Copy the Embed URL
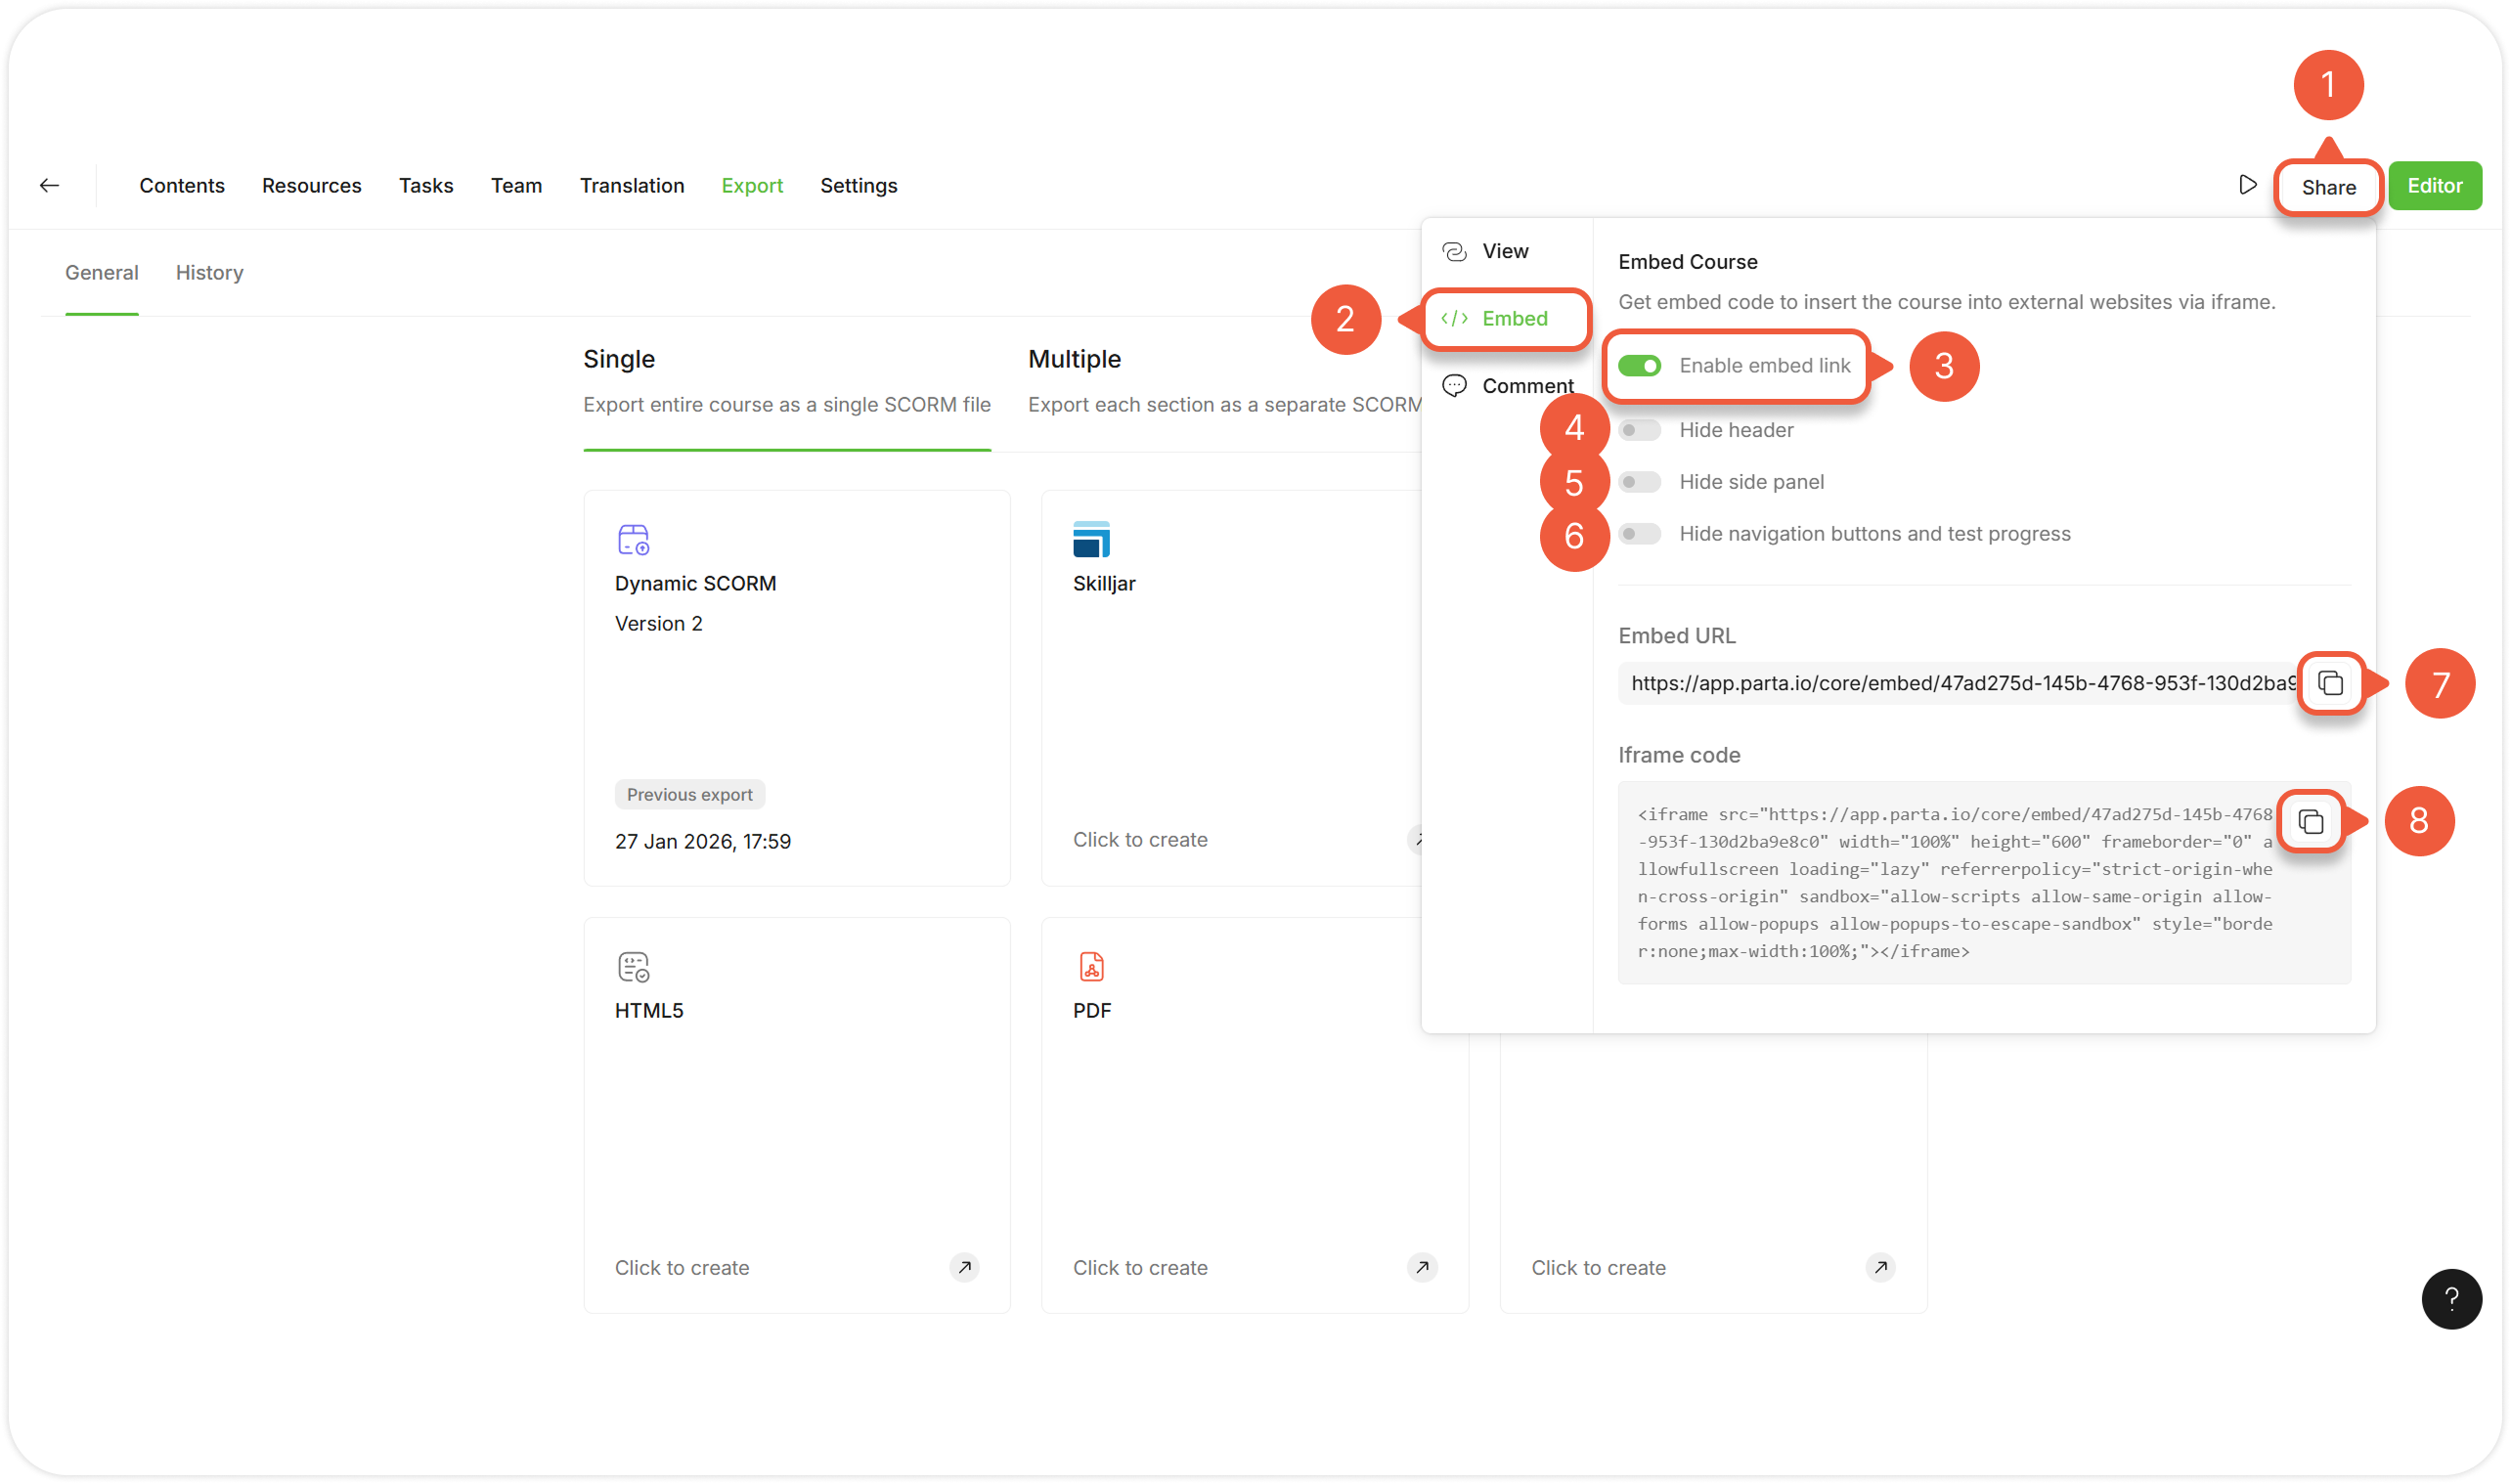This screenshot has height=1484, width=2511. [2330, 683]
